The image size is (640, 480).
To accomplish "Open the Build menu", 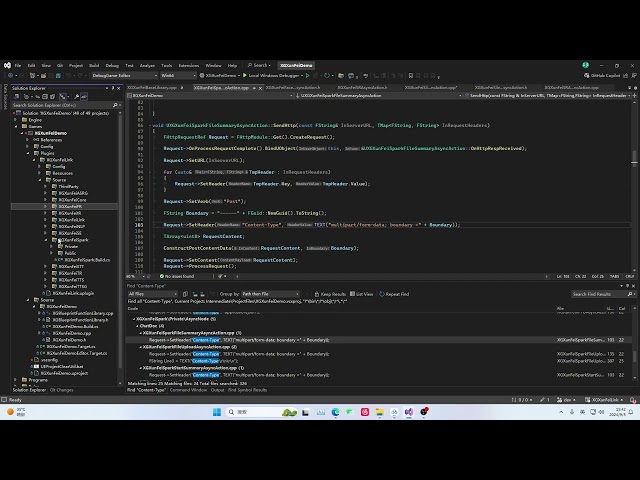I will click(x=94, y=65).
